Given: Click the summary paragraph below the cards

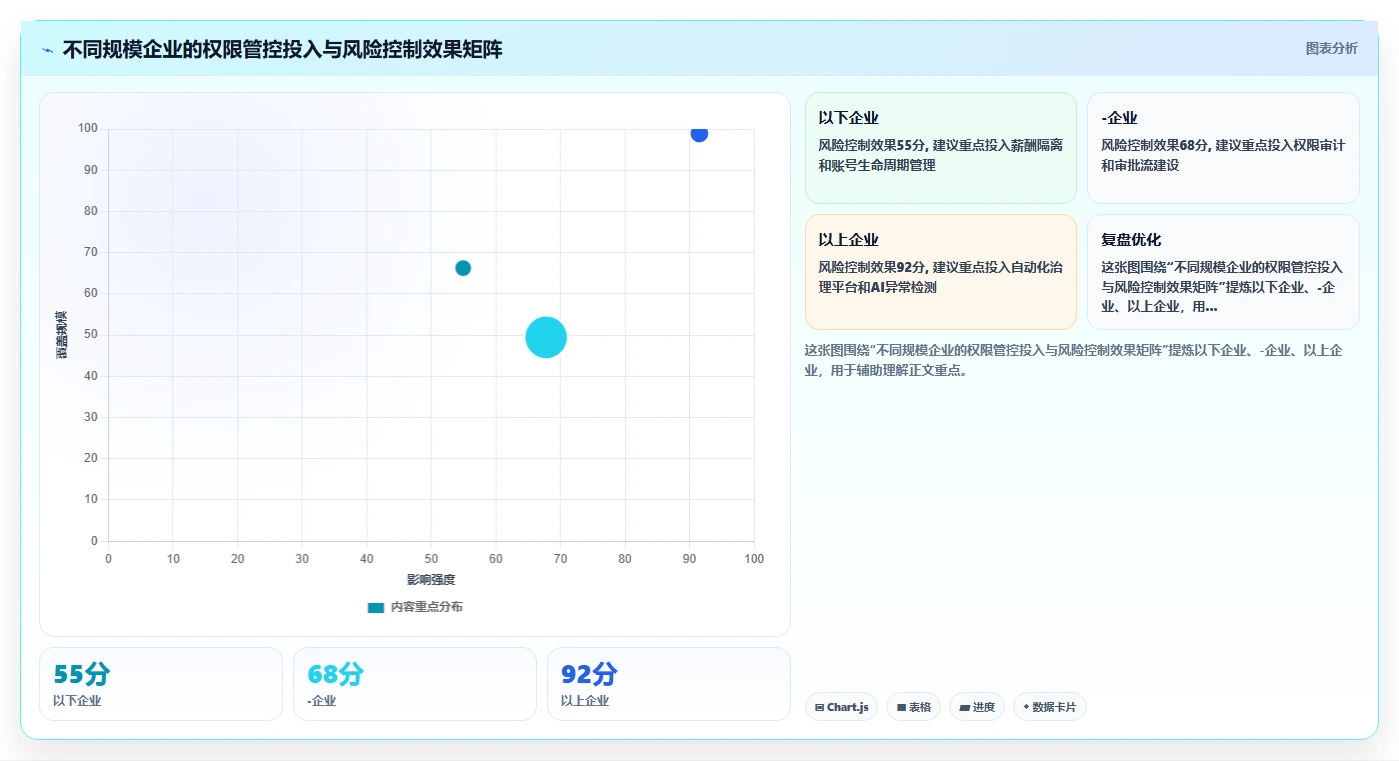Looking at the screenshot, I should (x=1073, y=360).
